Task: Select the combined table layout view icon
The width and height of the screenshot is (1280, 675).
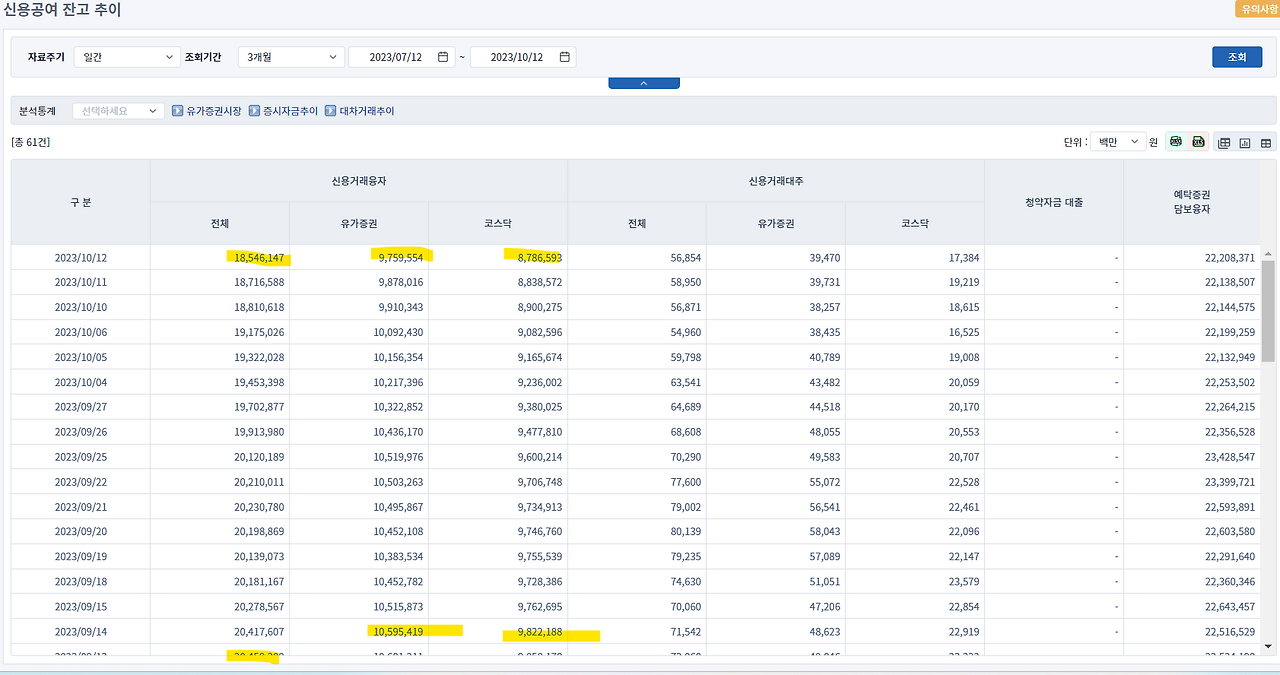Action: tap(1224, 142)
